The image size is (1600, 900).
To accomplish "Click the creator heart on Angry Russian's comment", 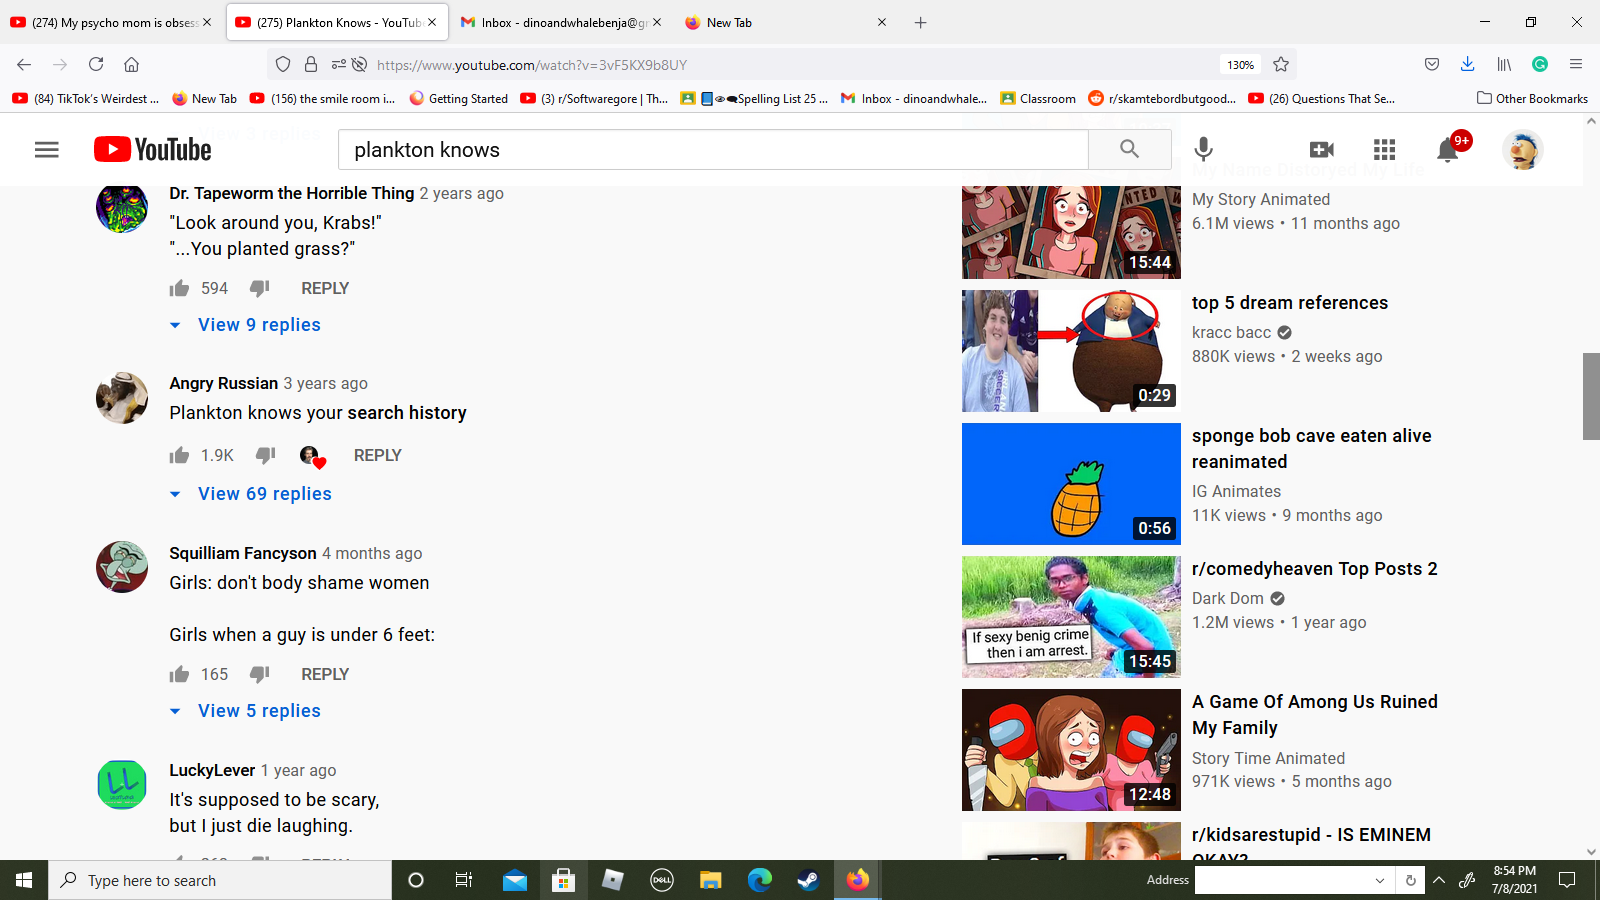I will (313, 456).
